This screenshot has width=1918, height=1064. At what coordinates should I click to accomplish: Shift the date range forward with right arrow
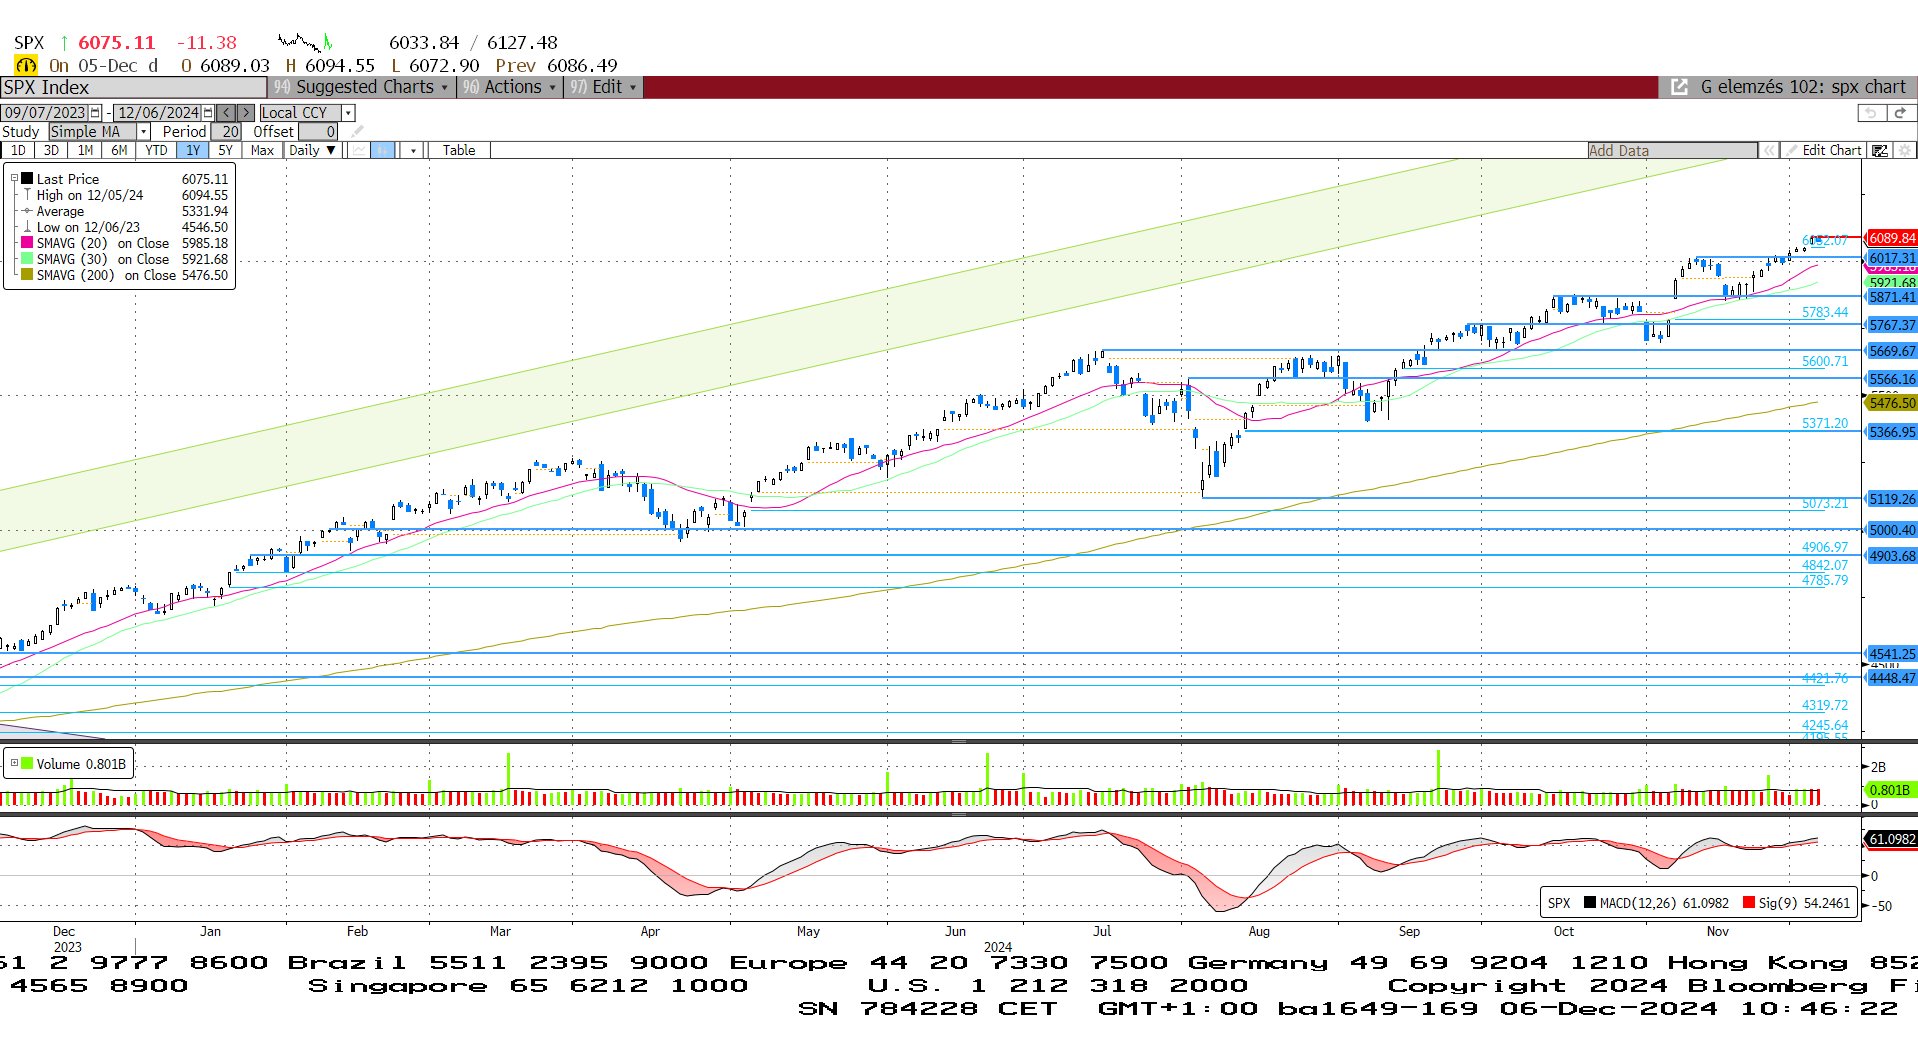245,113
